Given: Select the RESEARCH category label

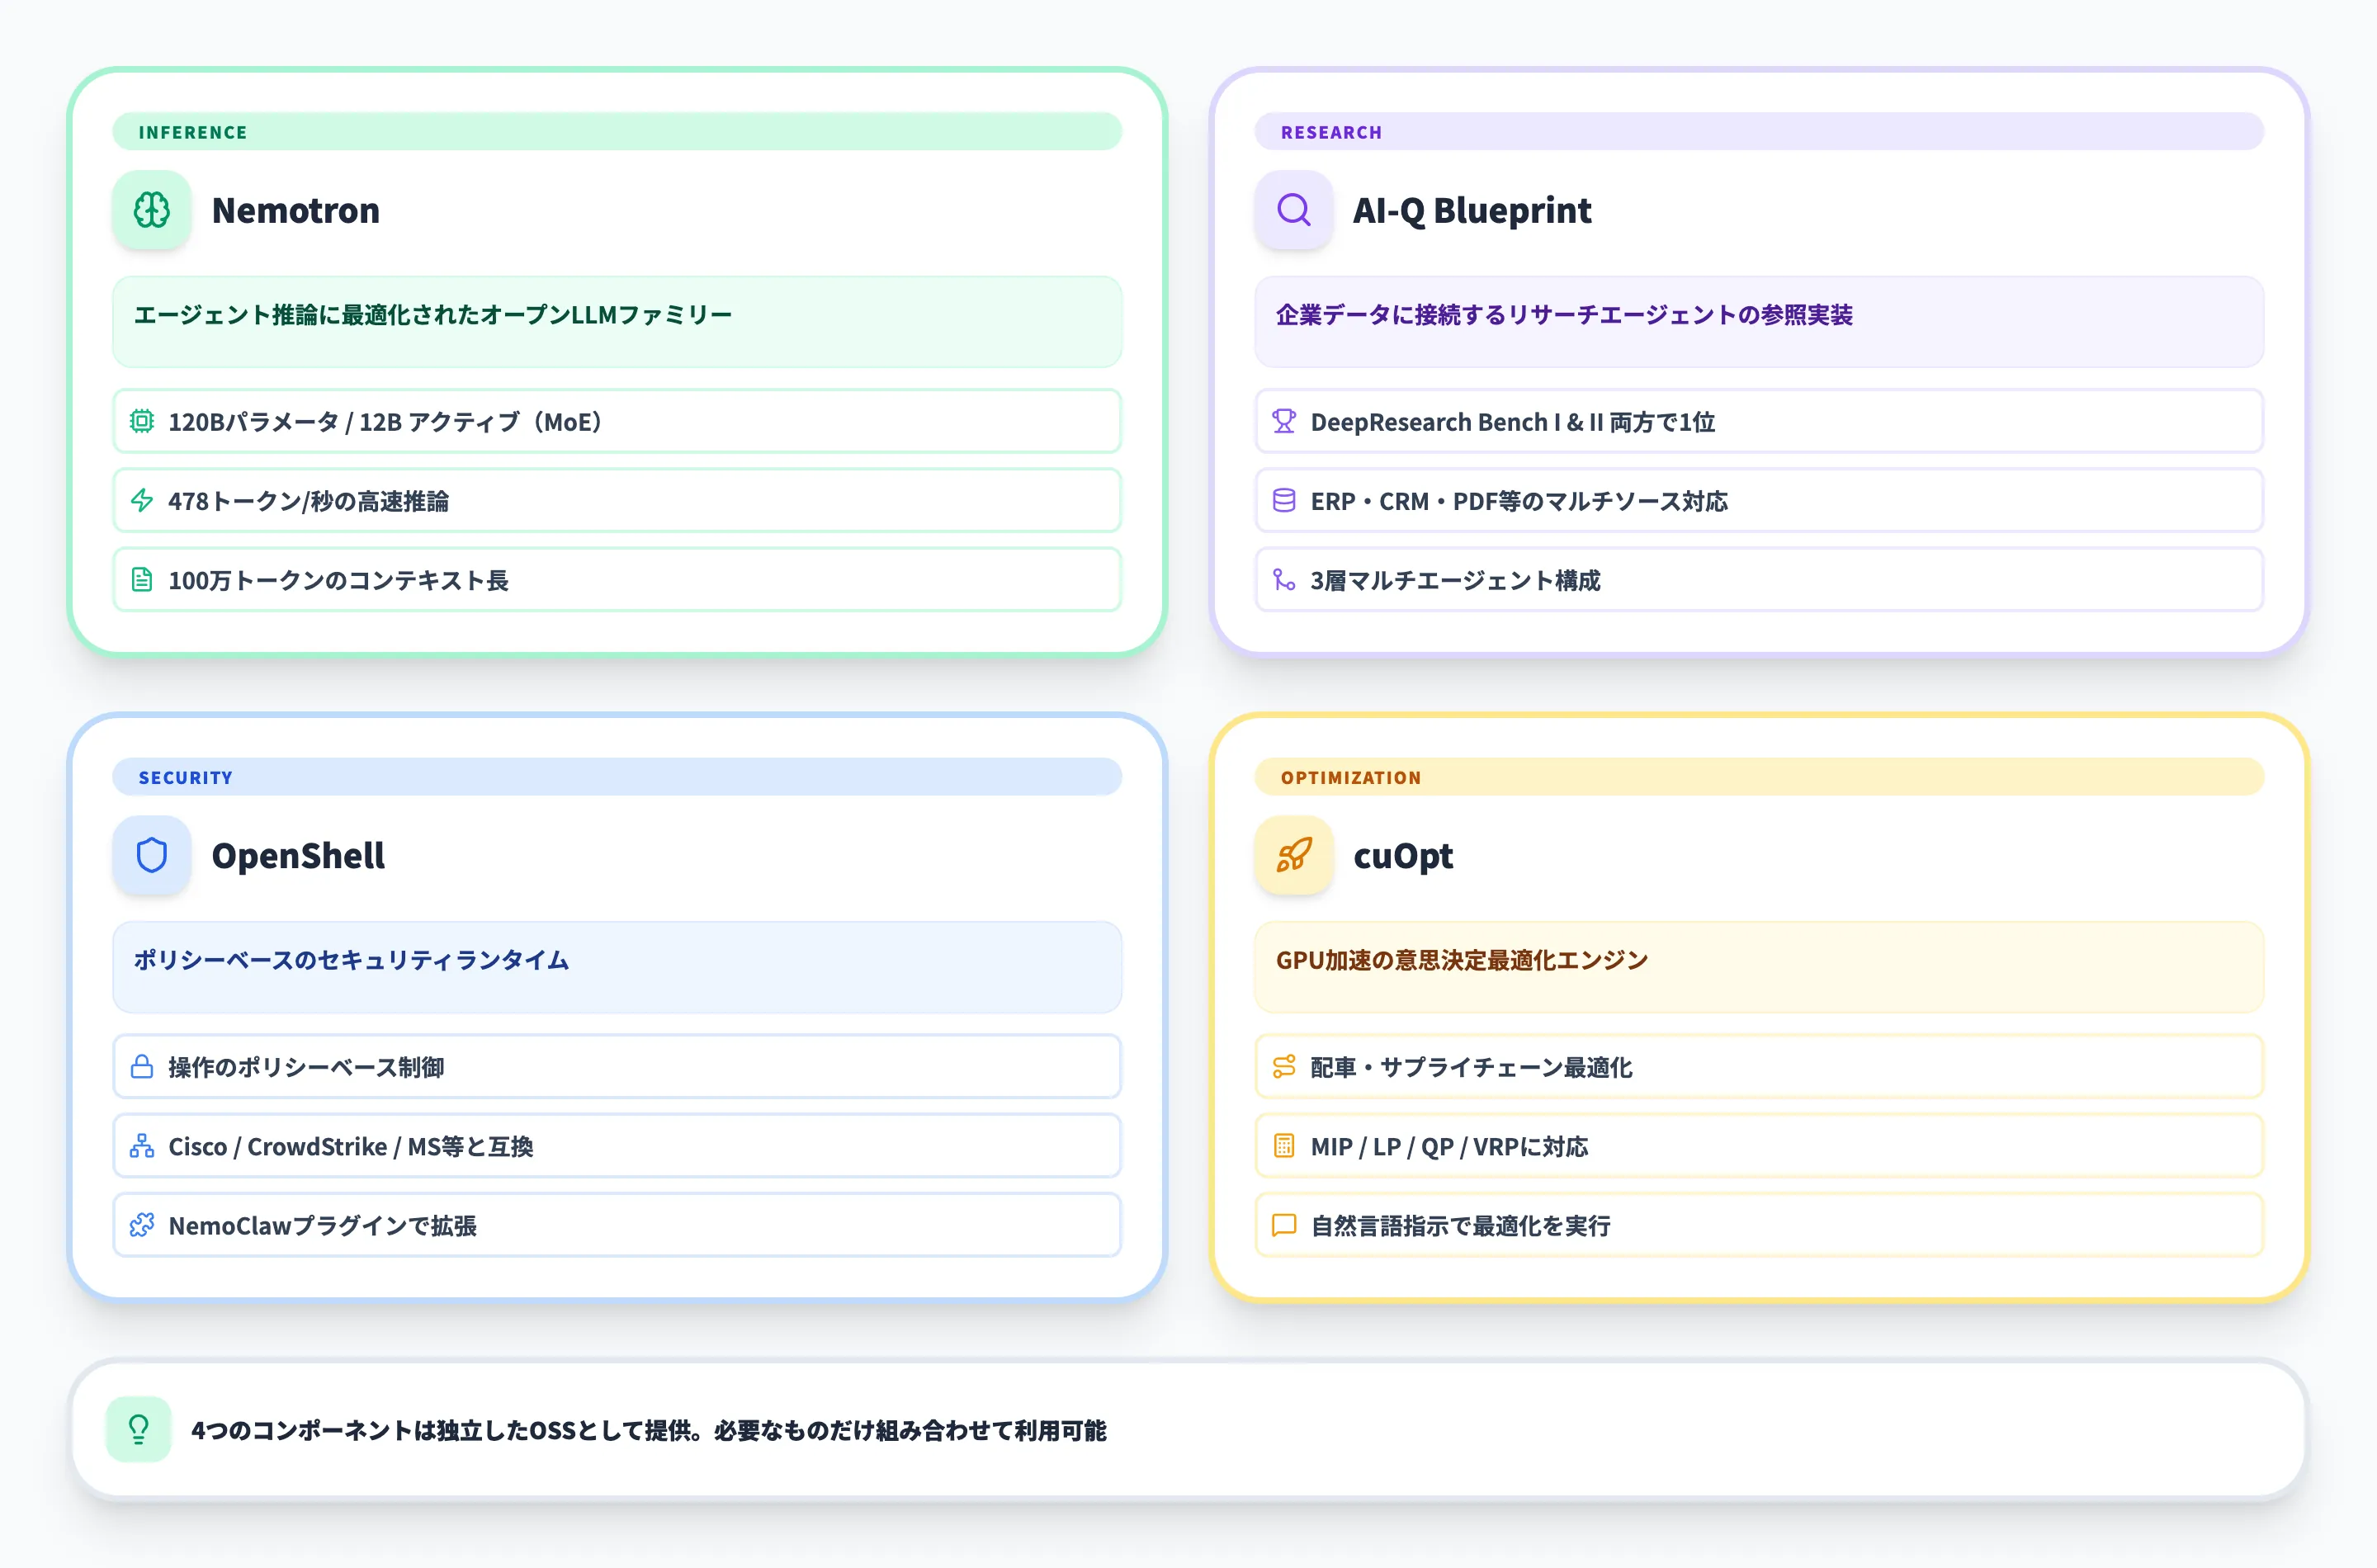Looking at the screenshot, I should (1331, 132).
